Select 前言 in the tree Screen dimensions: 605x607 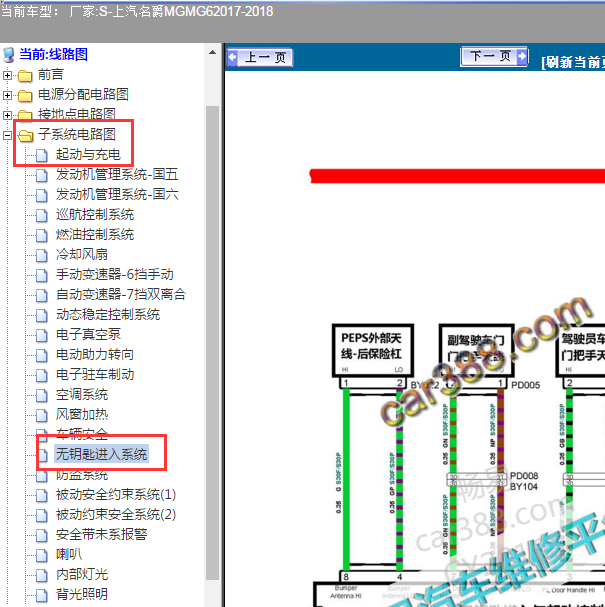pos(51,75)
